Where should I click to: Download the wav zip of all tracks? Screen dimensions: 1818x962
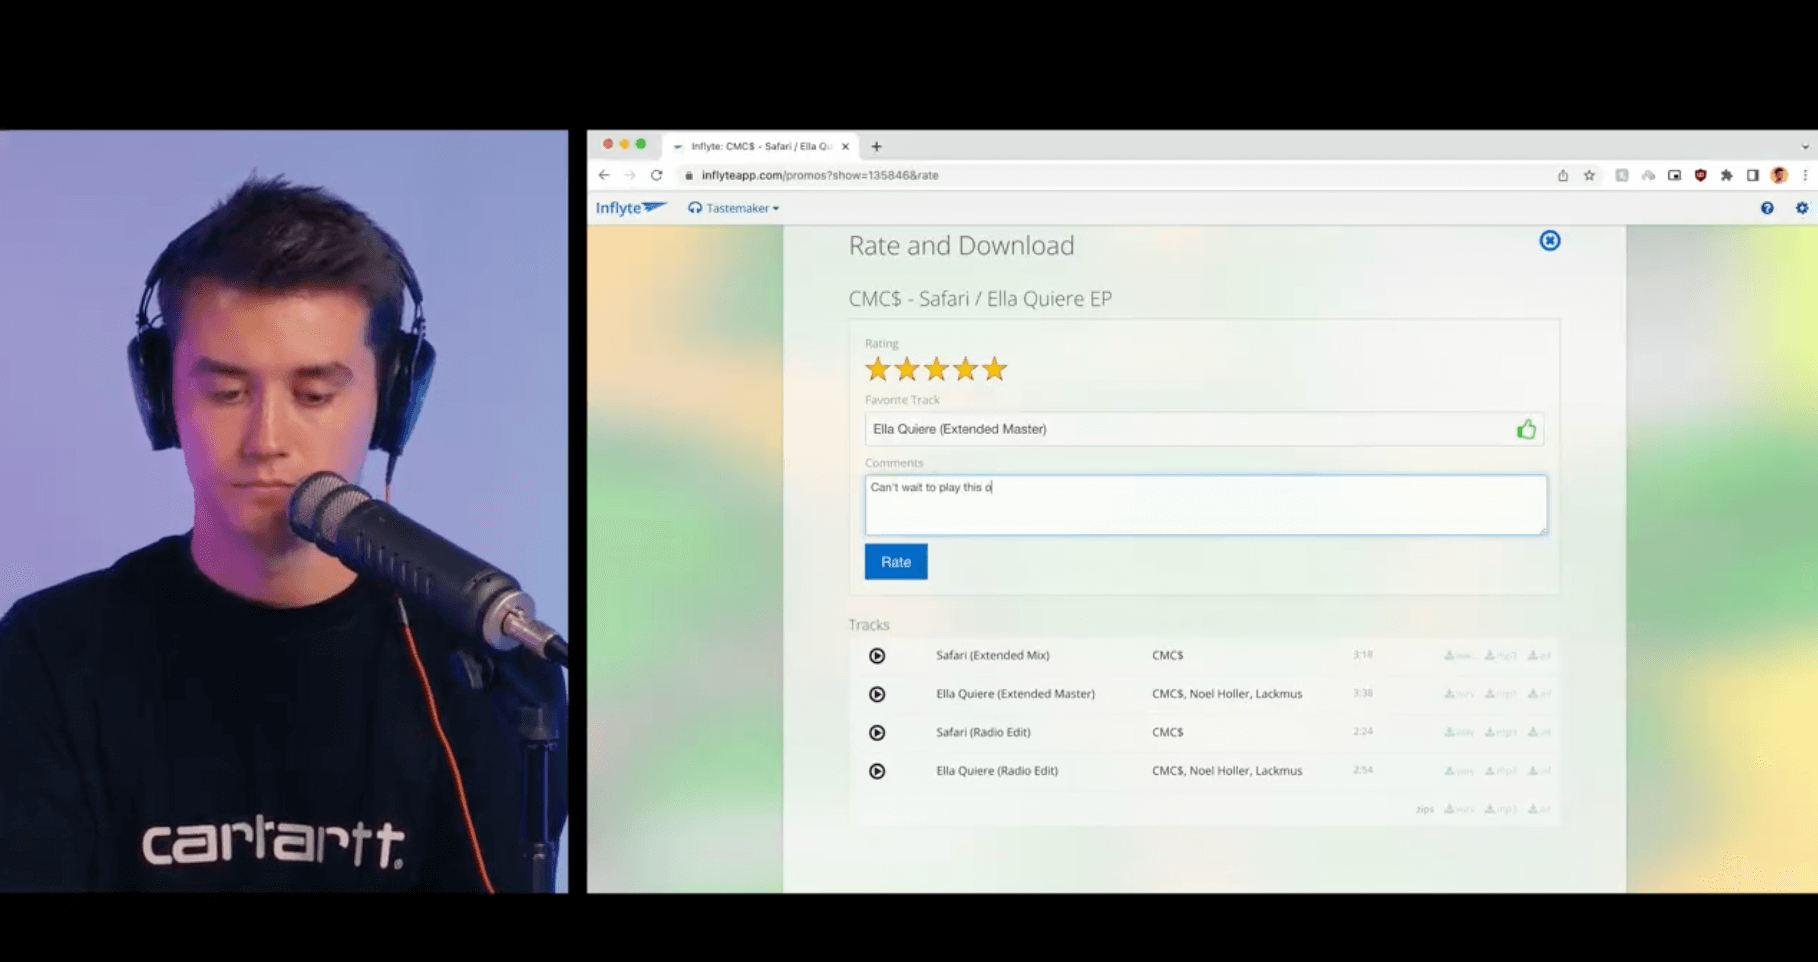point(1460,809)
